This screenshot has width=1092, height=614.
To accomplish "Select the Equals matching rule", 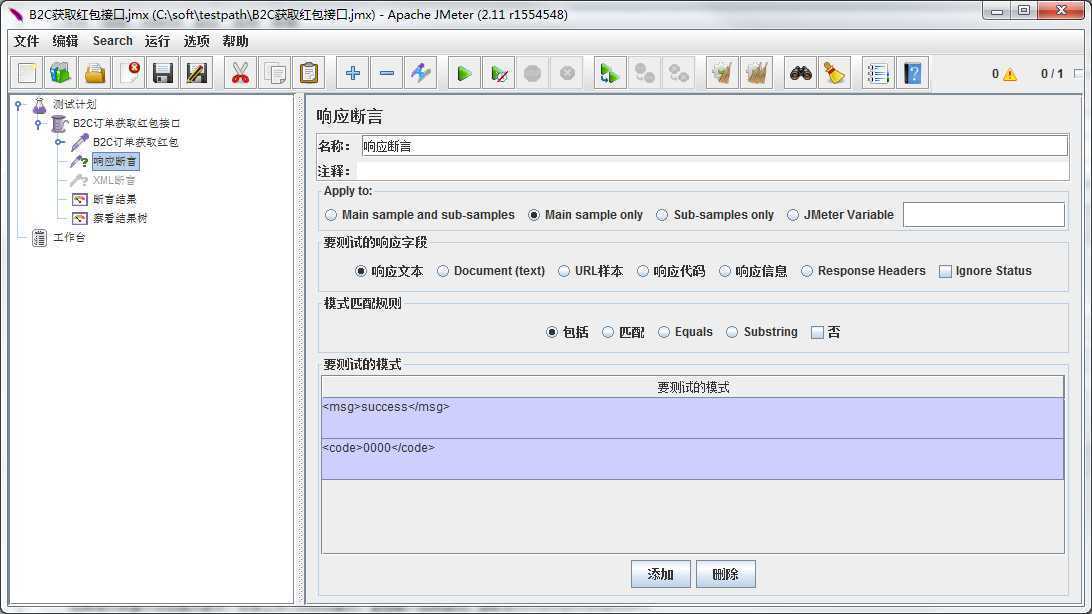I will pyautogui.click(x=664, y=332).
